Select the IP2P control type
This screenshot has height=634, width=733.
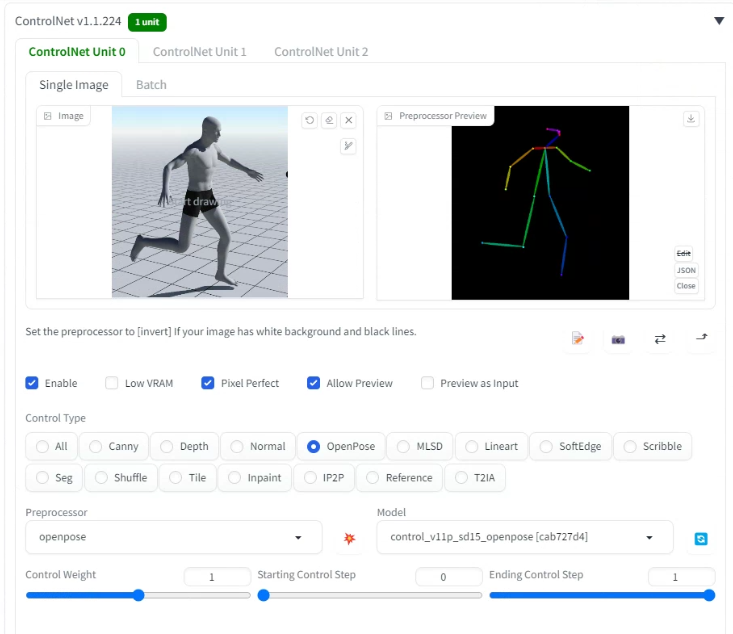click(x=324, y=478)
